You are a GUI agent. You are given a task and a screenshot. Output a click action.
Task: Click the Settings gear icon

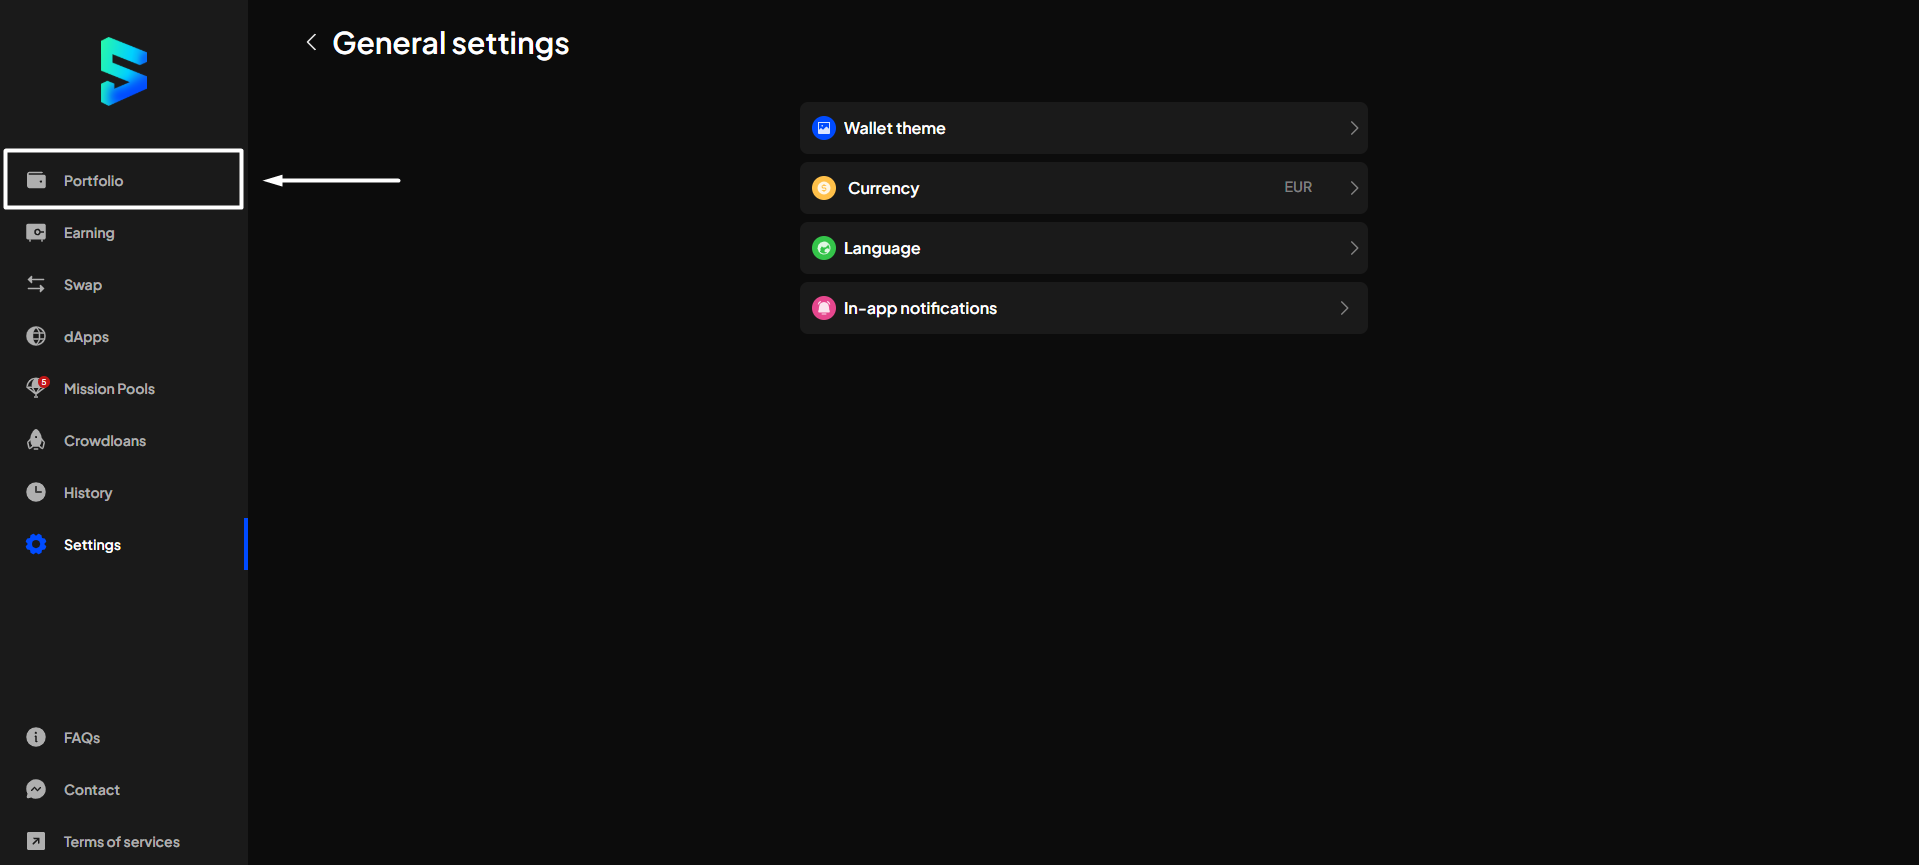[x=36, y=544]
